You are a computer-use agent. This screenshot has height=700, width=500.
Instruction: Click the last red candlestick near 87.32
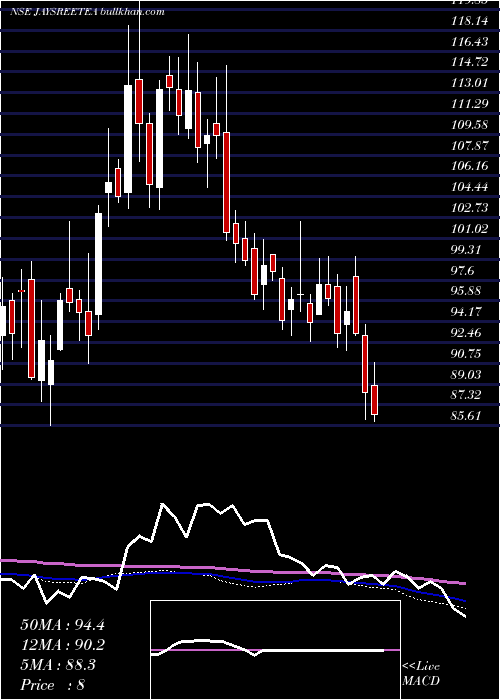pos(374,400)
